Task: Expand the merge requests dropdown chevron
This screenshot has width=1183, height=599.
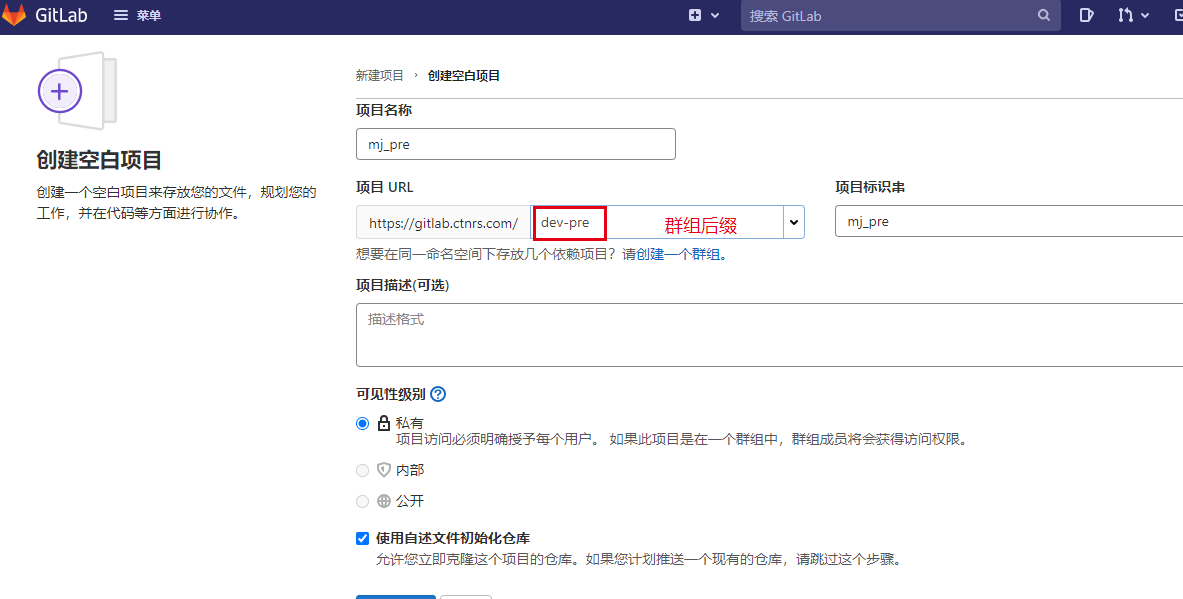Action: coord(1145,16)
